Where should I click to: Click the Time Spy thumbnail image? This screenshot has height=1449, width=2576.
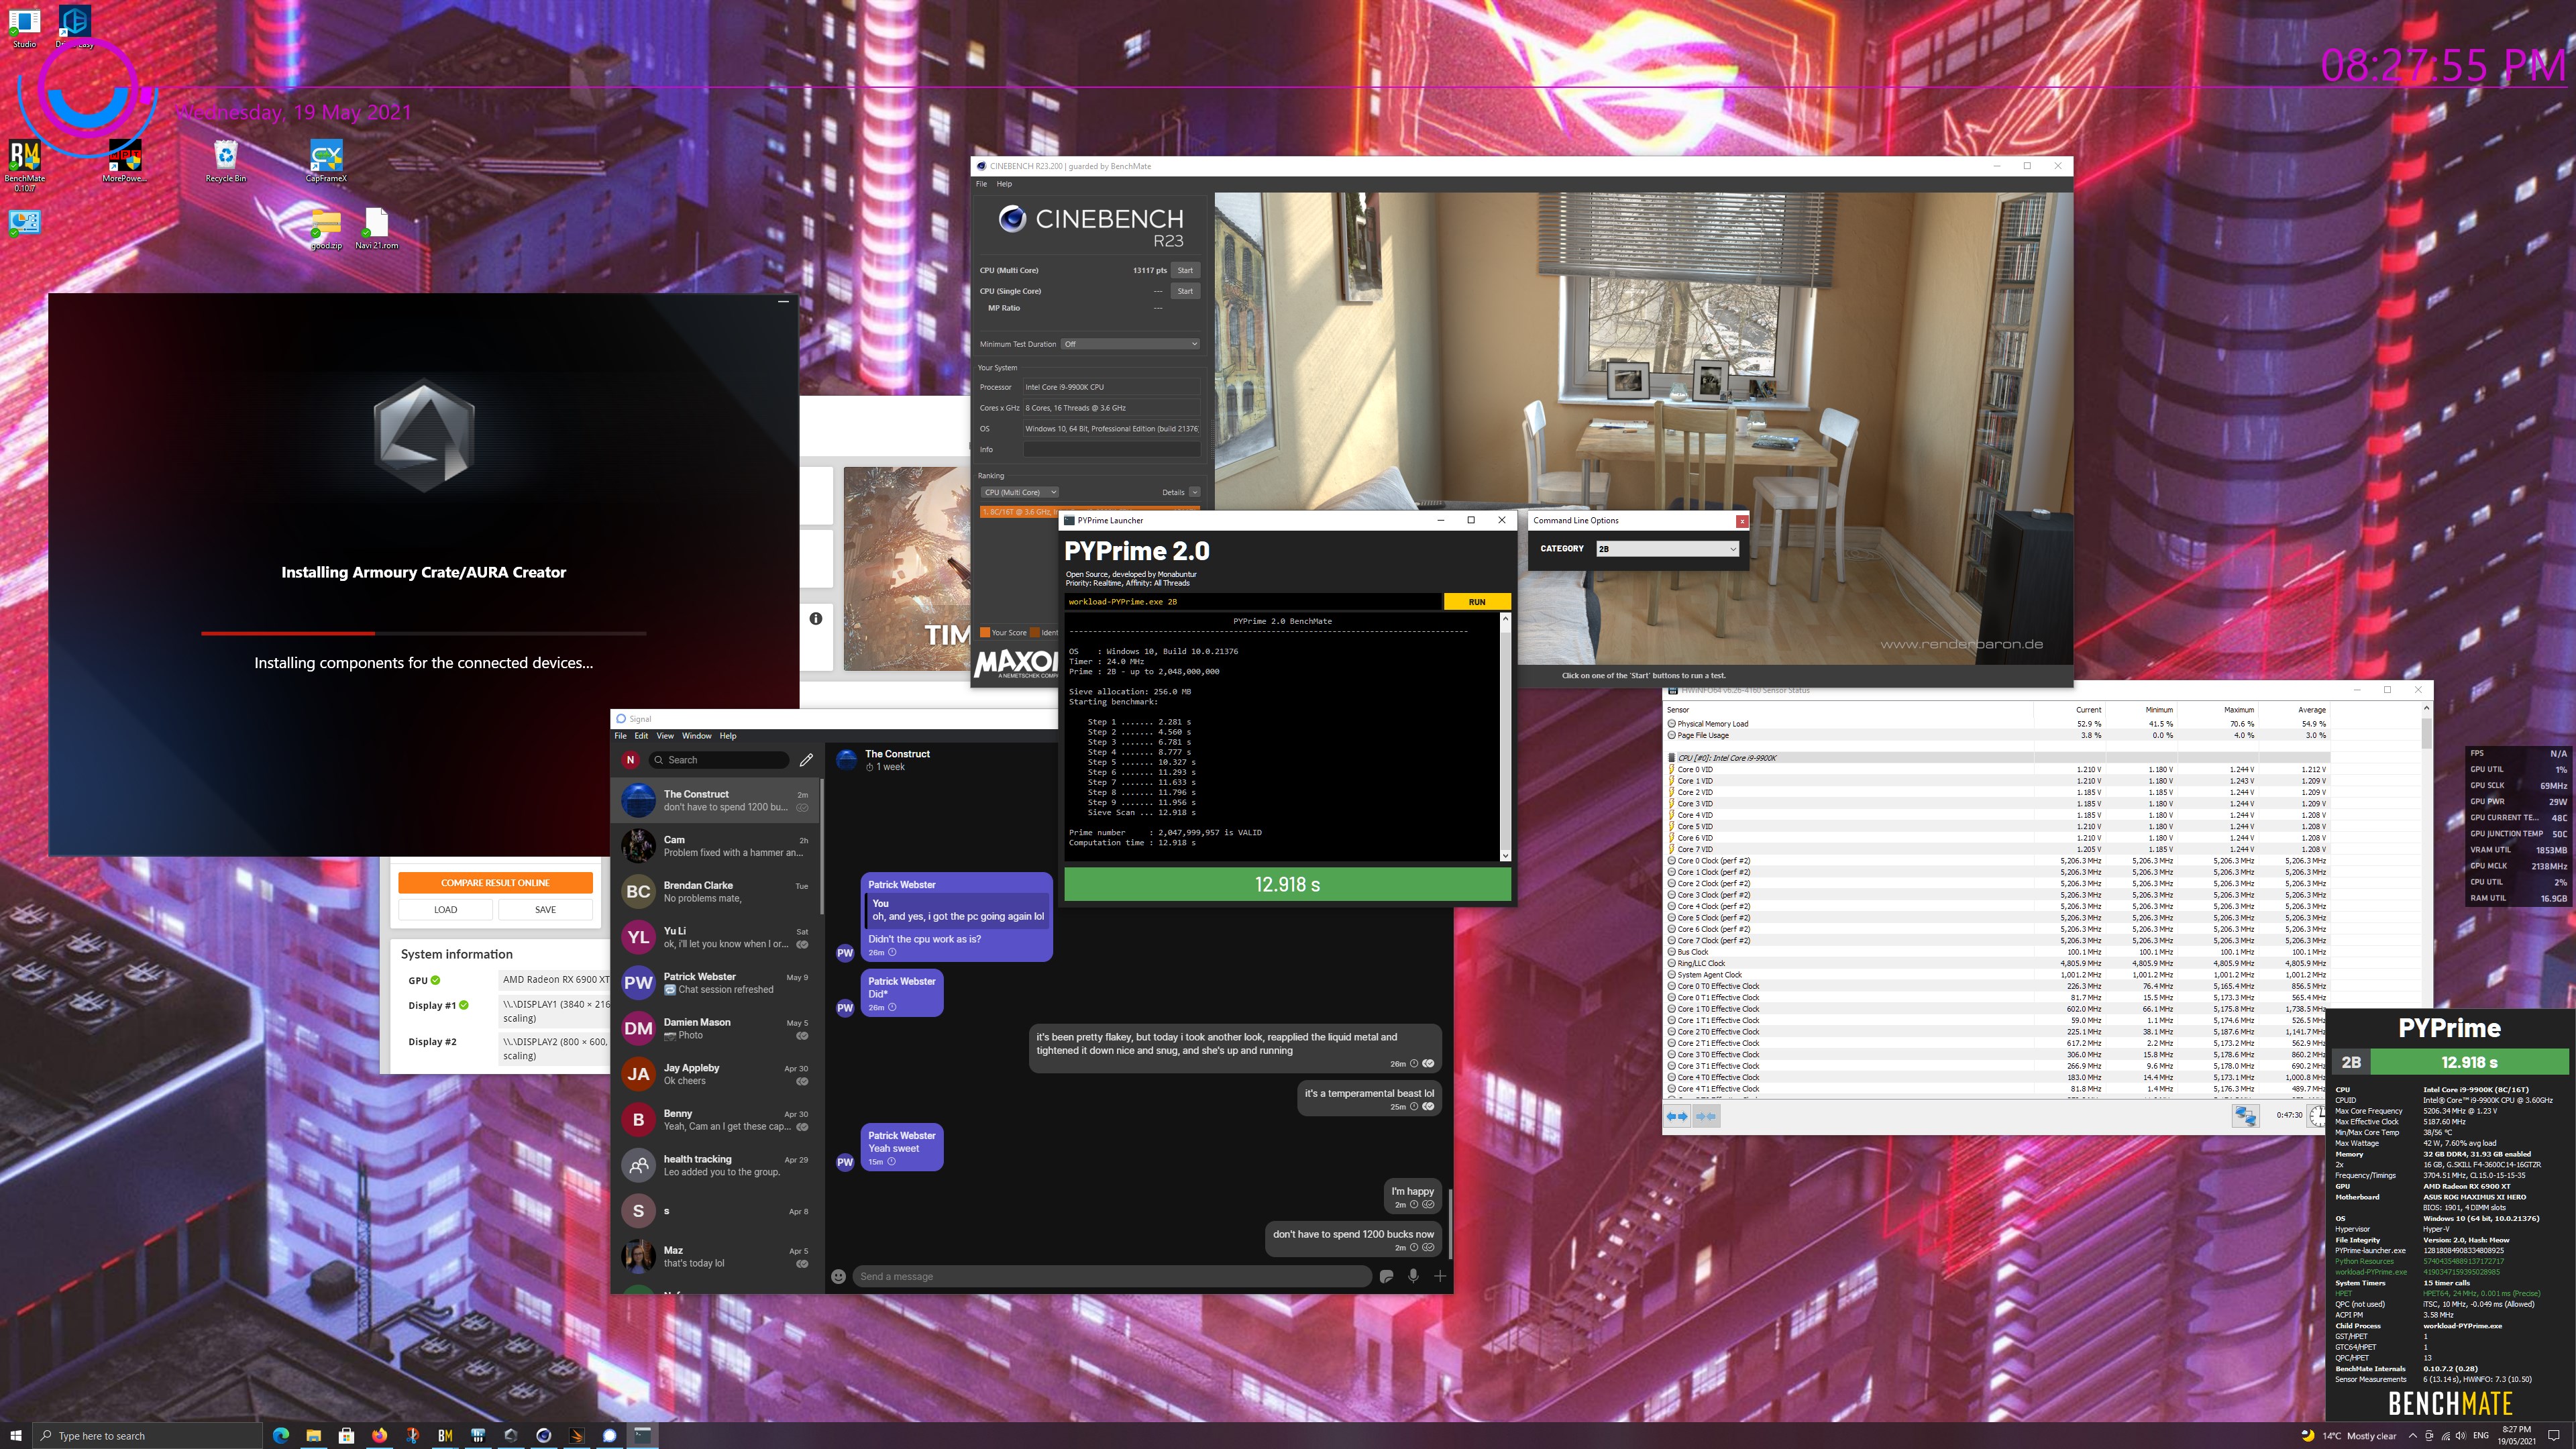[x=907, y=568]
